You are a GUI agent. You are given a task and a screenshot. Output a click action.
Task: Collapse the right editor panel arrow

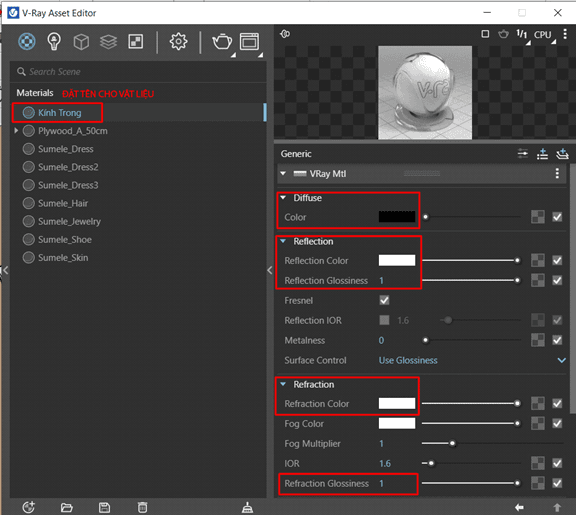[x=270, y=271]
